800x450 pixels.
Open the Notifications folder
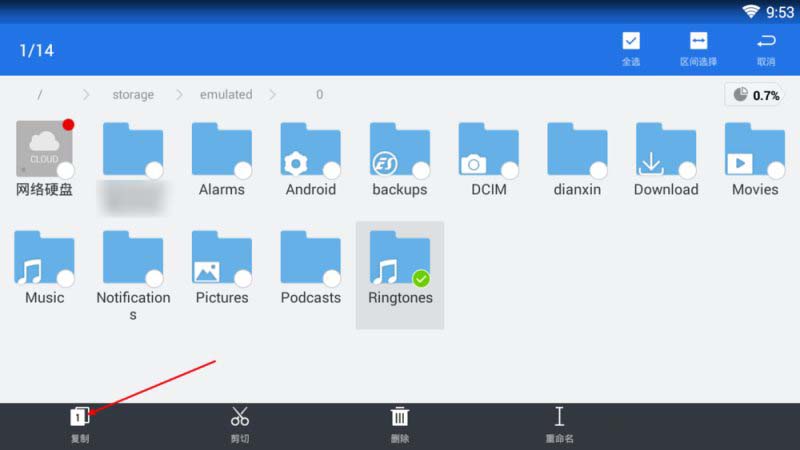pyautogui.click(x=133, y=257)
